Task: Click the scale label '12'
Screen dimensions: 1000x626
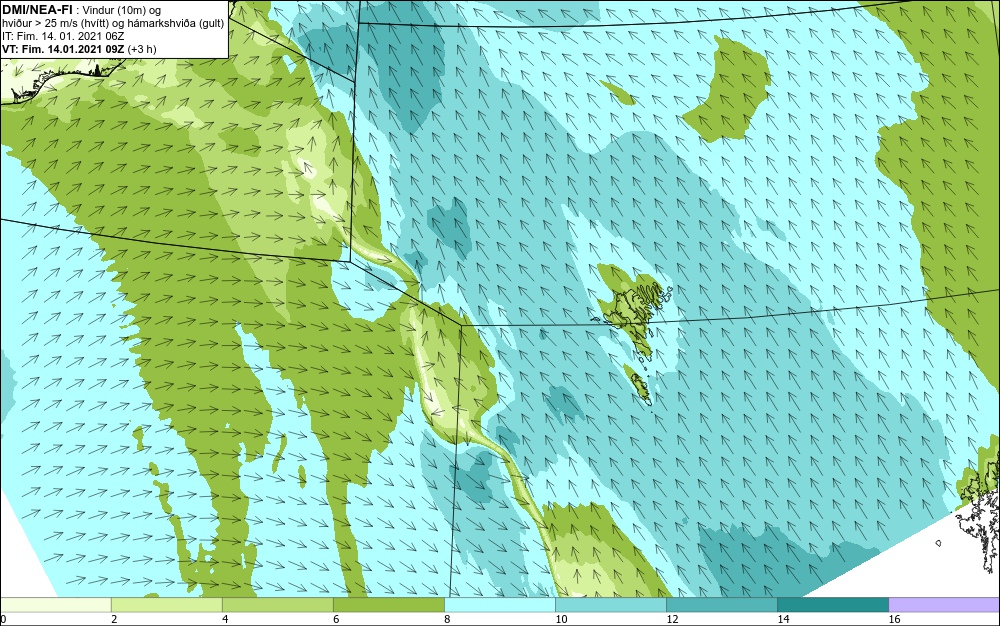Action: pos(672,619)
